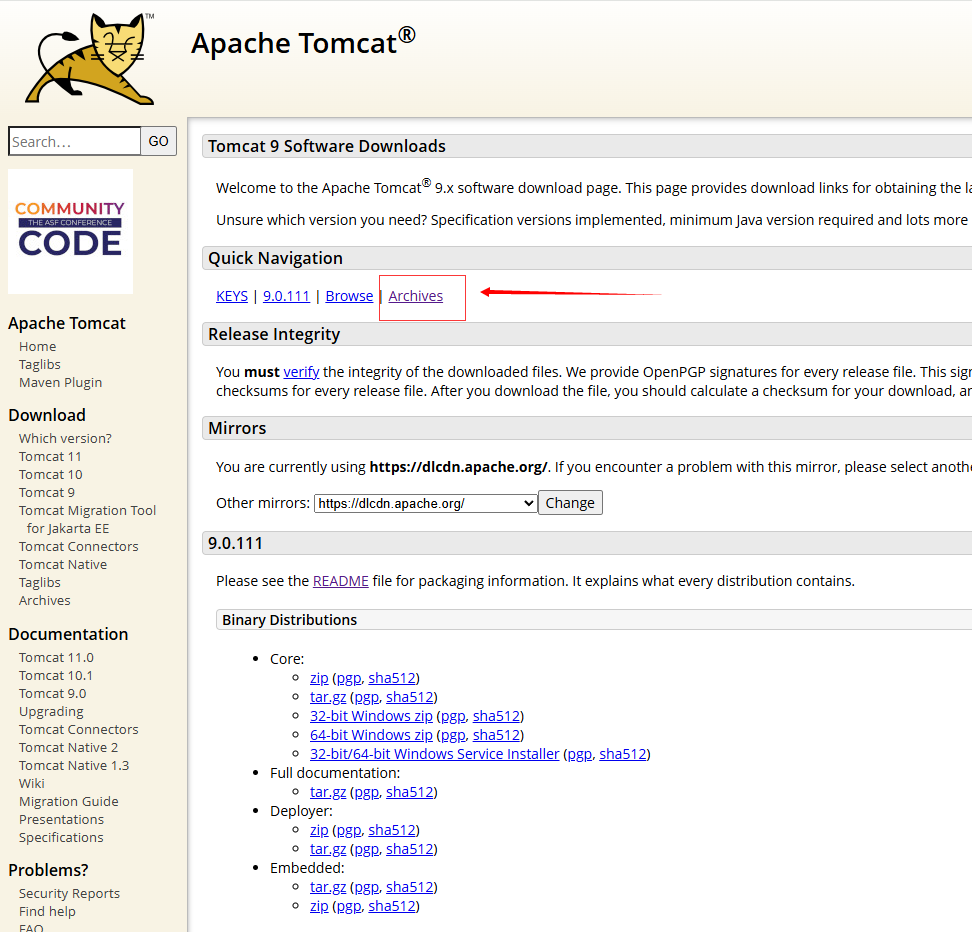Screen dimensions: 972x932
Task: Open Tomcat Migration Tool for Jakarta EE
Action: pos(87,520)
